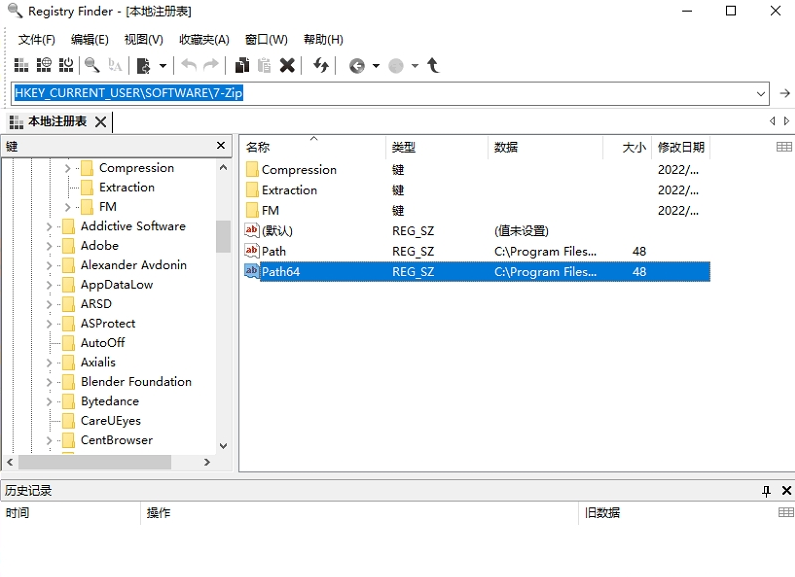The width and height of the screenshot is (795, 577).
Task: Expand the FM tree node
Action: tap(67, 207)
